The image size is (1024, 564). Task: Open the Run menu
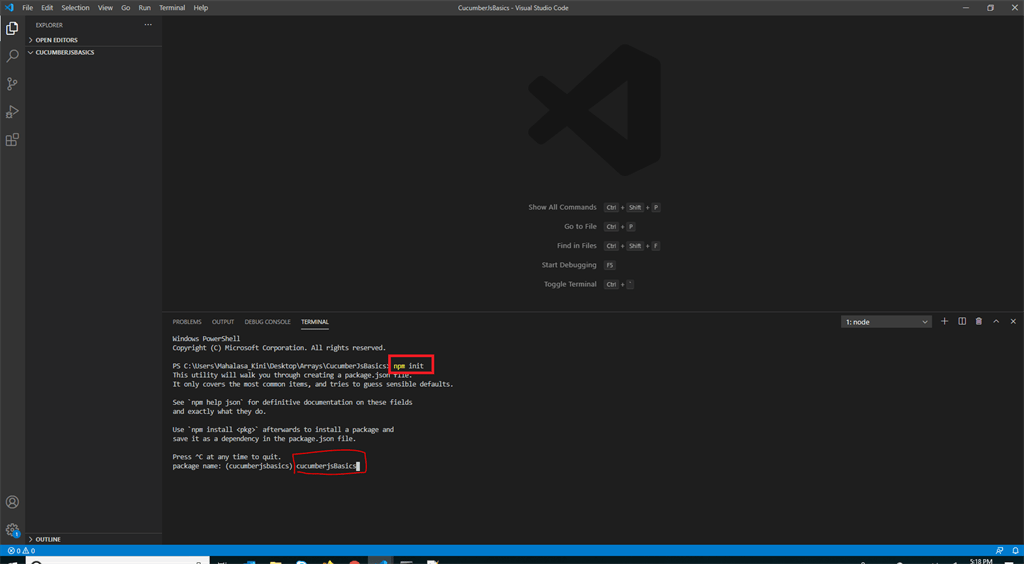(x=144, y=8)
